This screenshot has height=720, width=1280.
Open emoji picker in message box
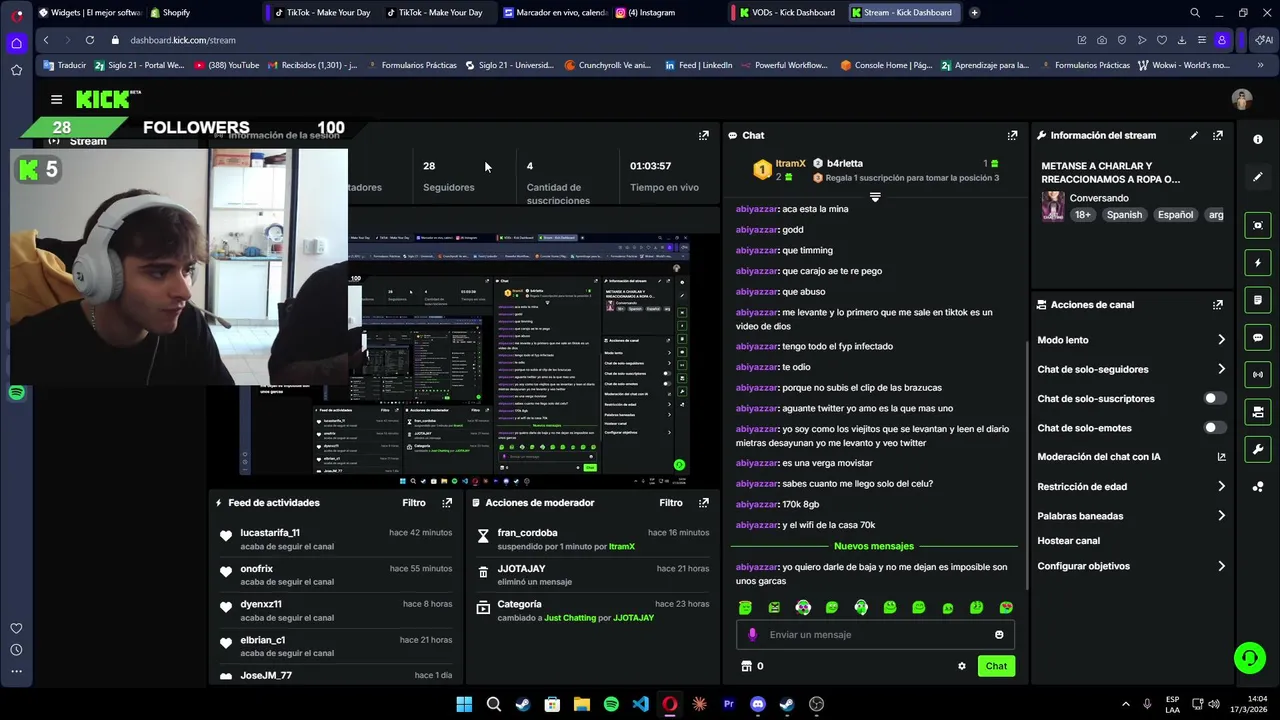click(999, 634)
